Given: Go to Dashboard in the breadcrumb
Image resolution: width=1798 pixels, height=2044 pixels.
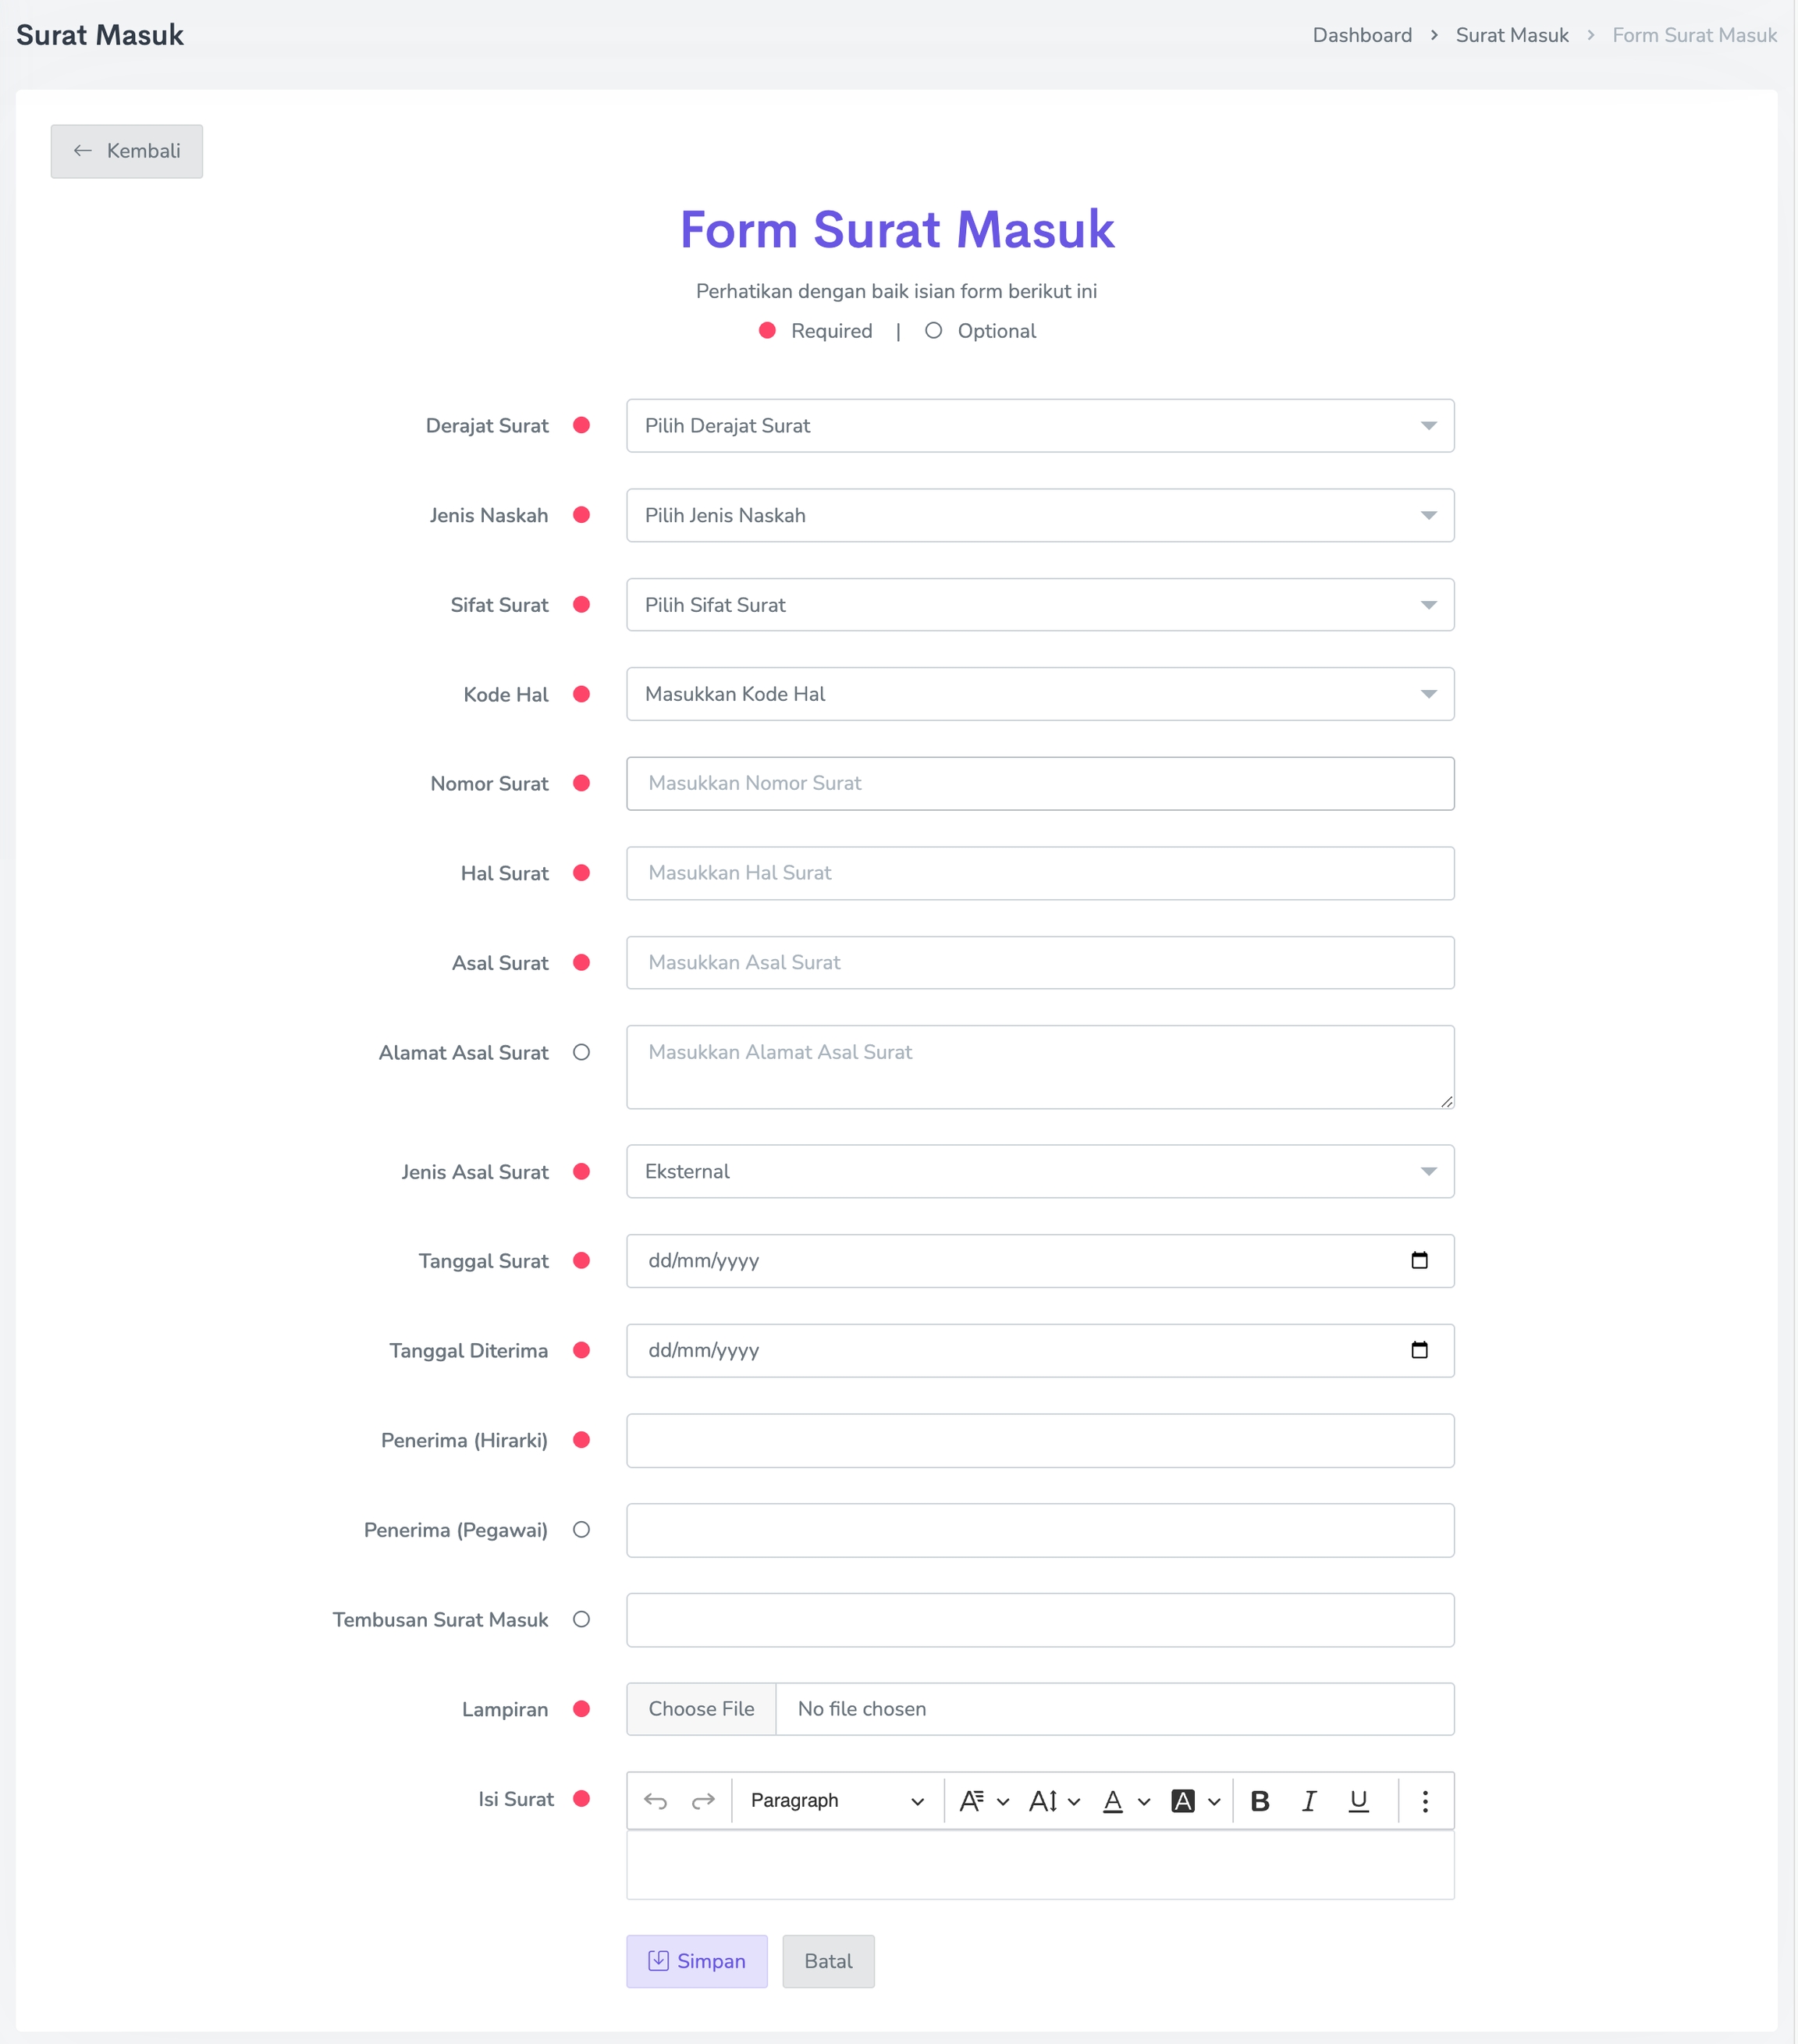Looking at the screenshot, I should pos(1362,35).
